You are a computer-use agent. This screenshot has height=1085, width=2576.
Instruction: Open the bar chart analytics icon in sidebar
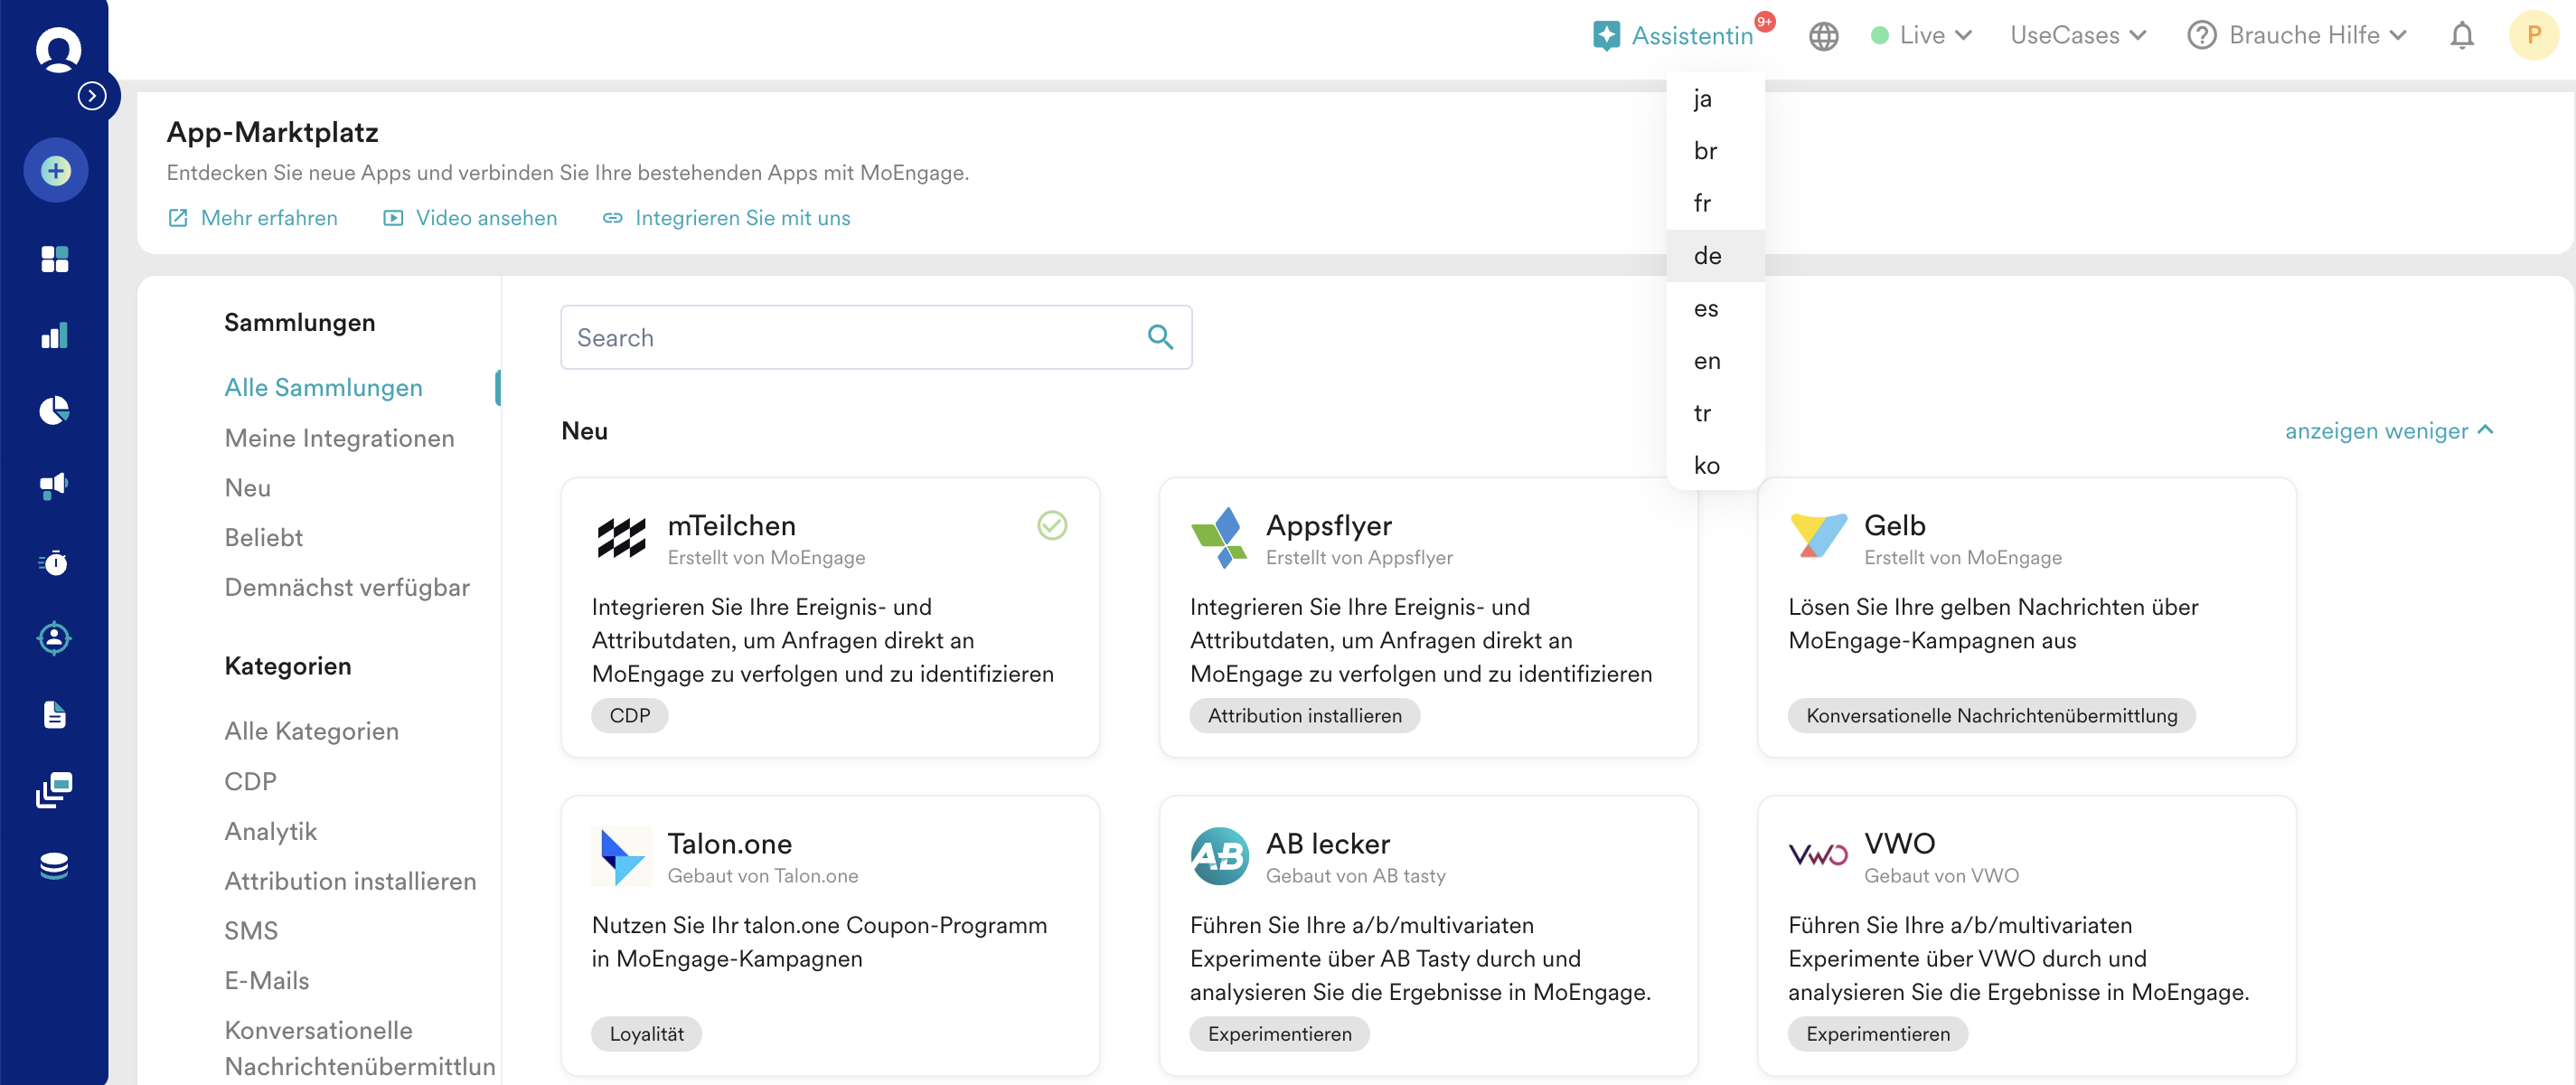[54, 335]
